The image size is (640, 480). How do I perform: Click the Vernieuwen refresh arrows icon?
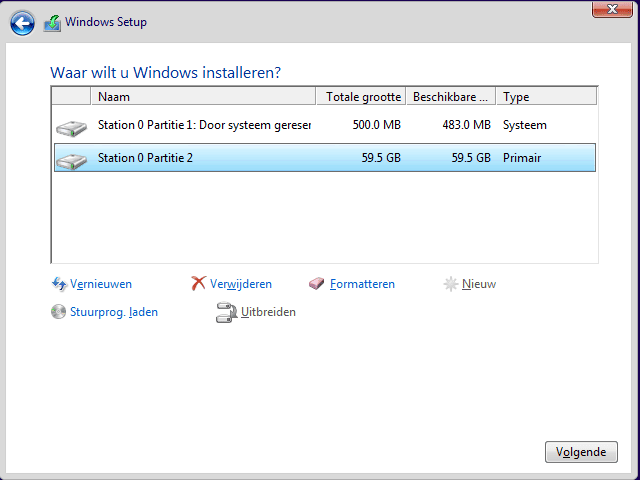click(x=59, y=284)
